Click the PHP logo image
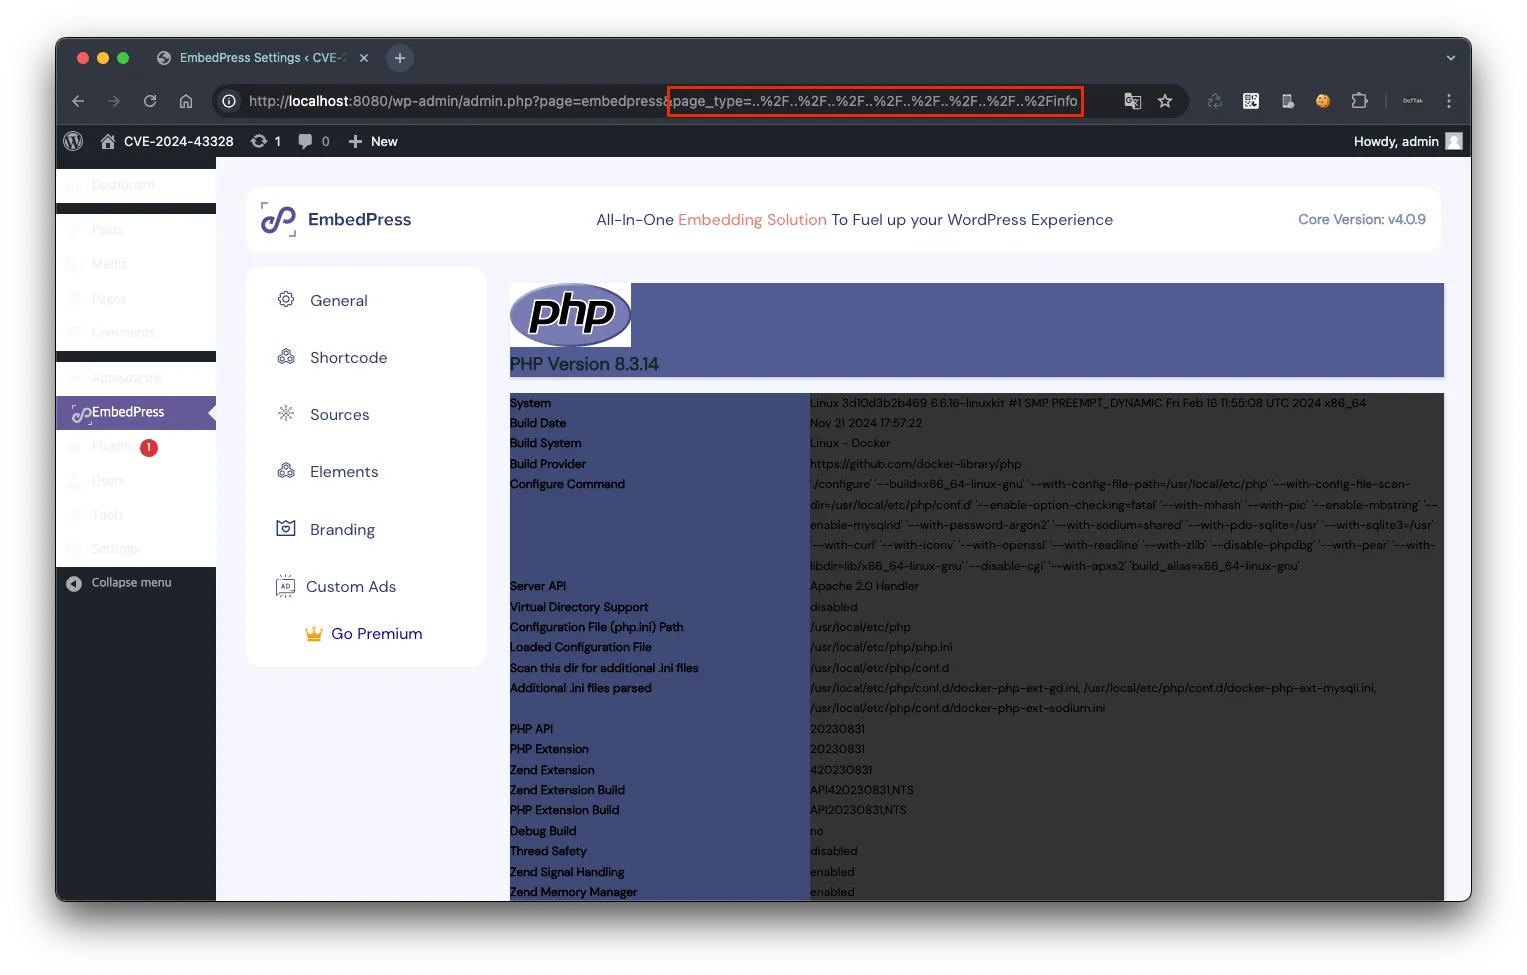 (x=570, y=315)
